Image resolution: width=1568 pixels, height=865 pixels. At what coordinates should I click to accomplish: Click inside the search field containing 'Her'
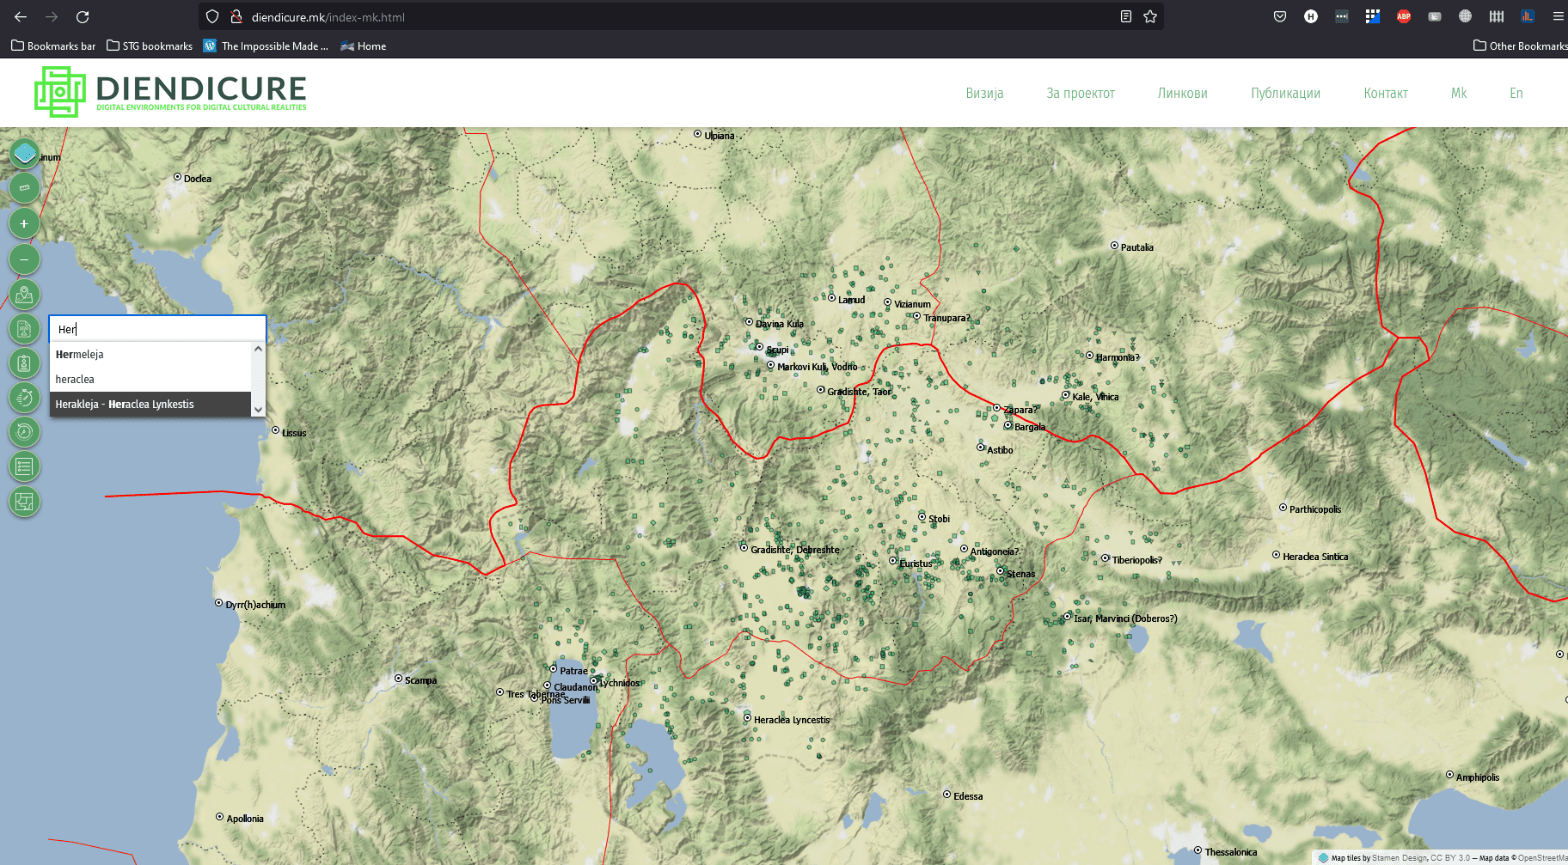coord(158,329)
